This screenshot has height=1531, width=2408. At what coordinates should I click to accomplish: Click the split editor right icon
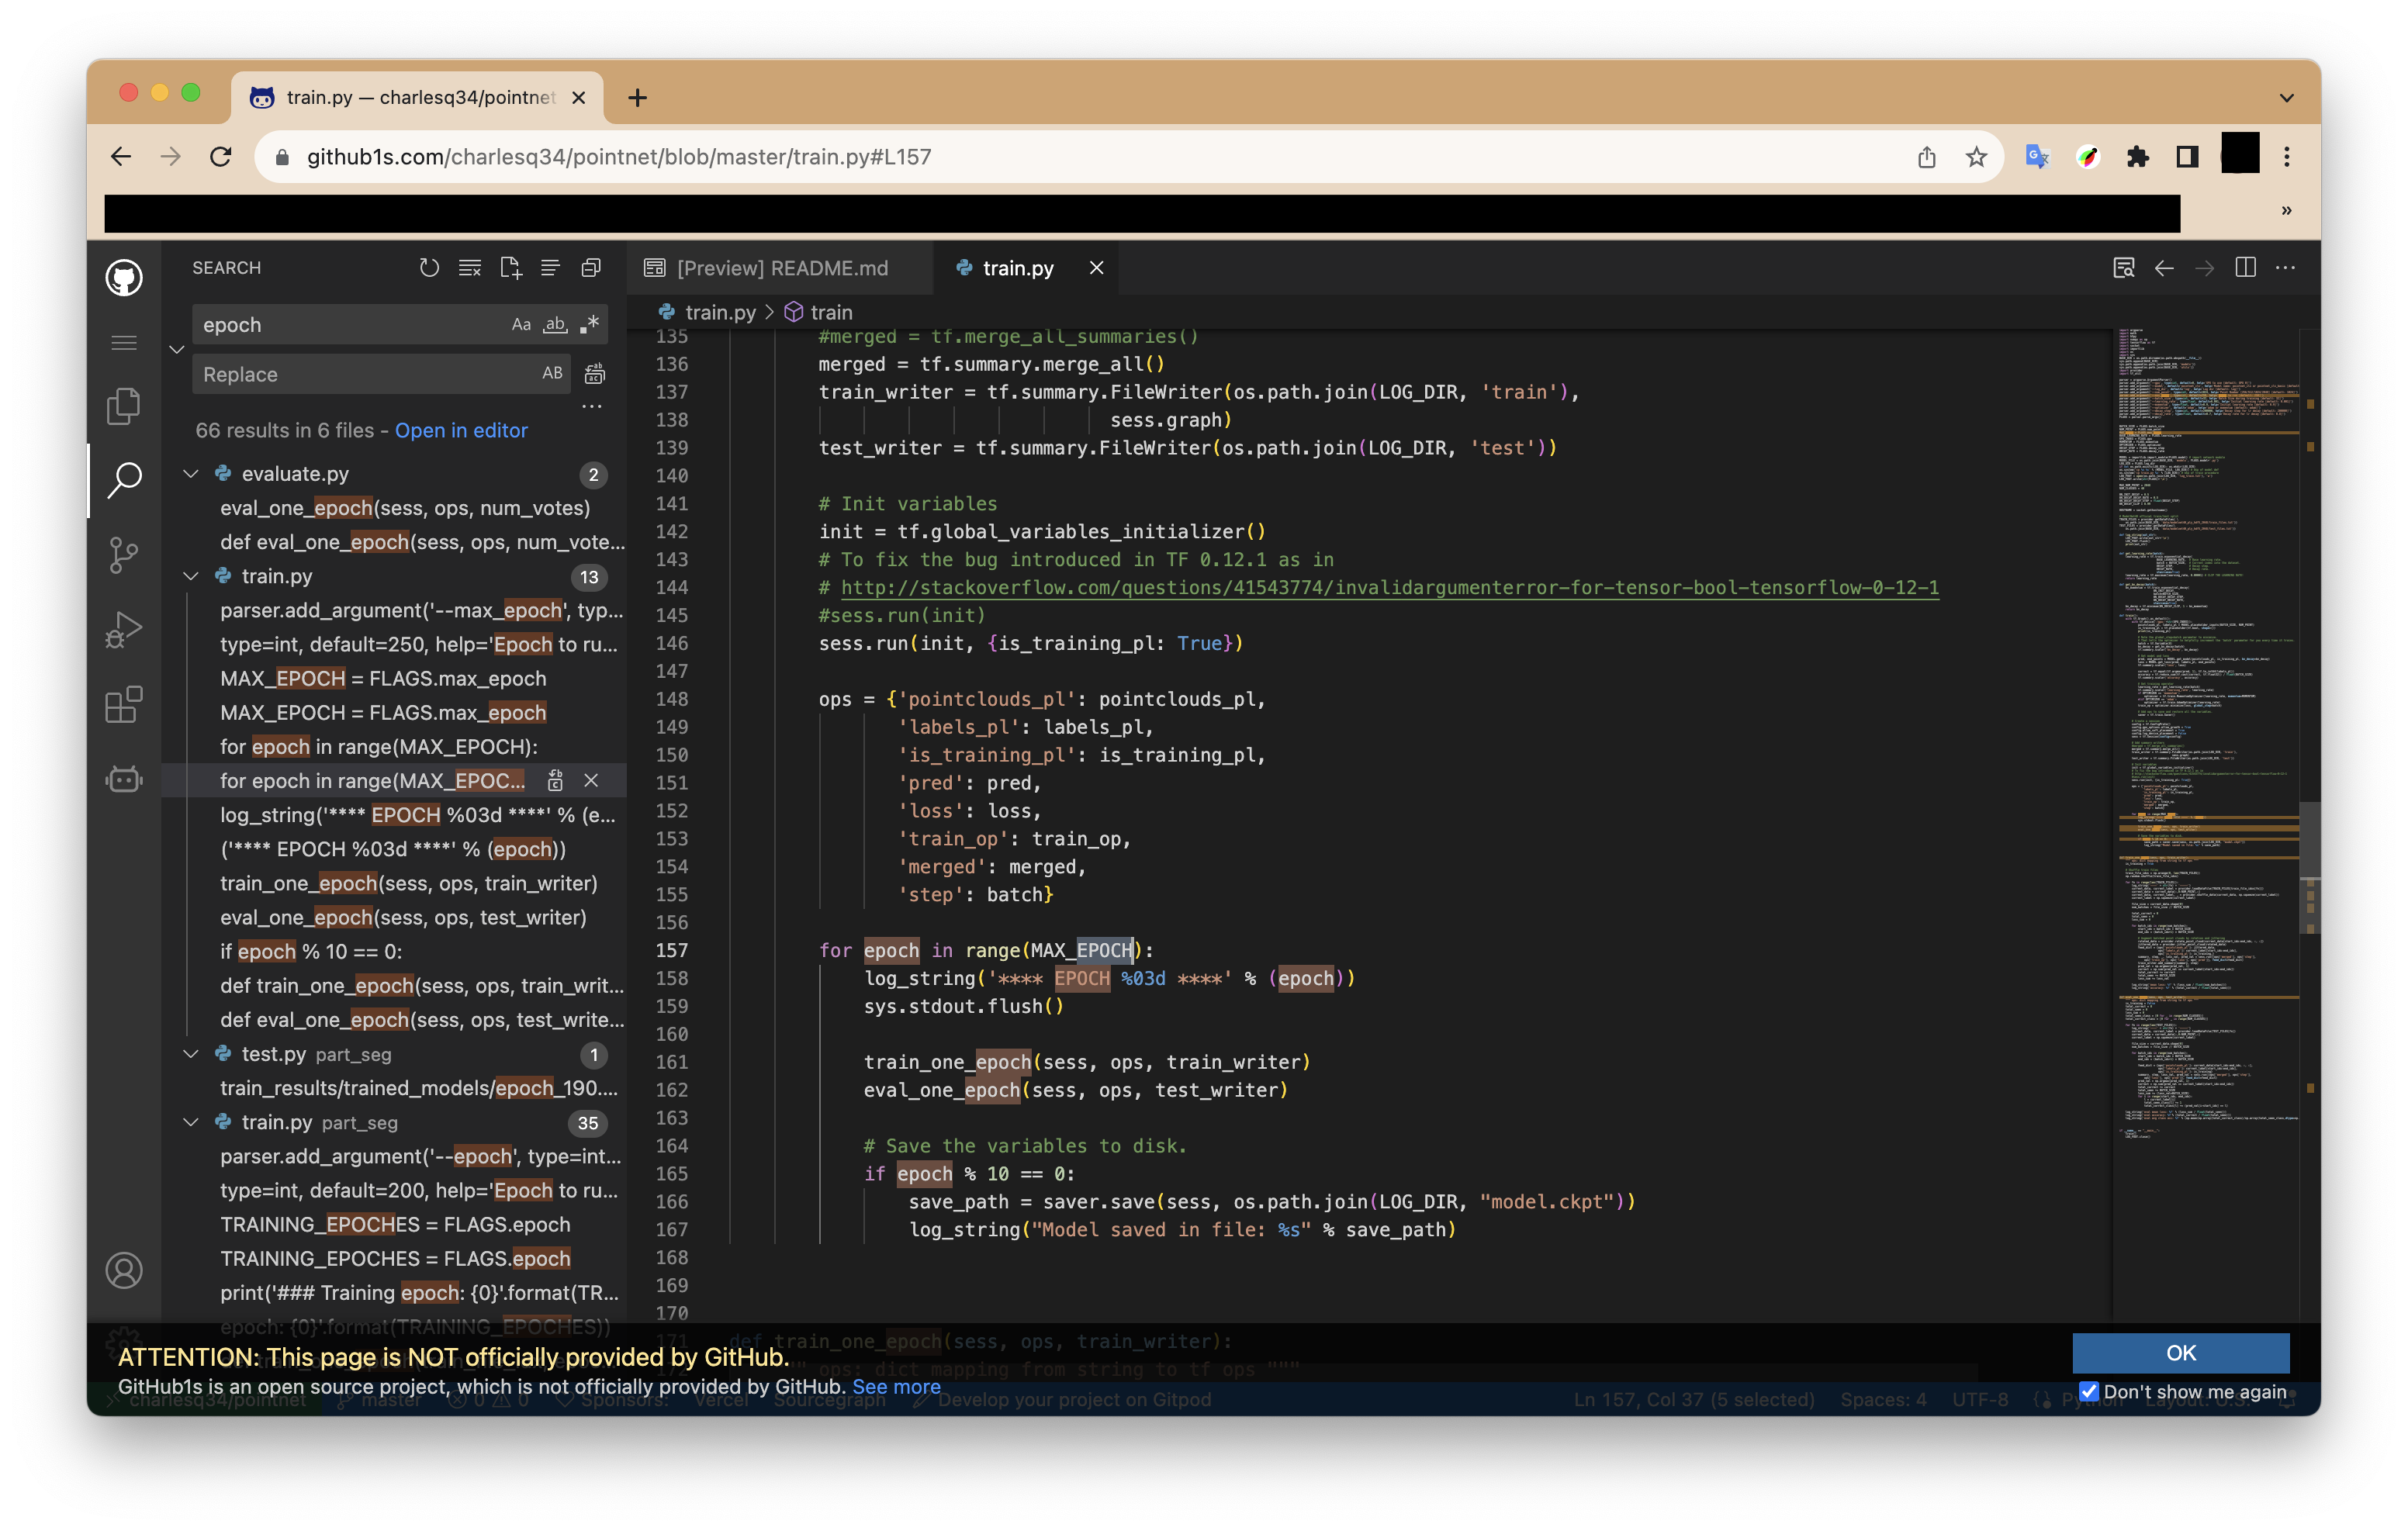tap(2245, 268)
